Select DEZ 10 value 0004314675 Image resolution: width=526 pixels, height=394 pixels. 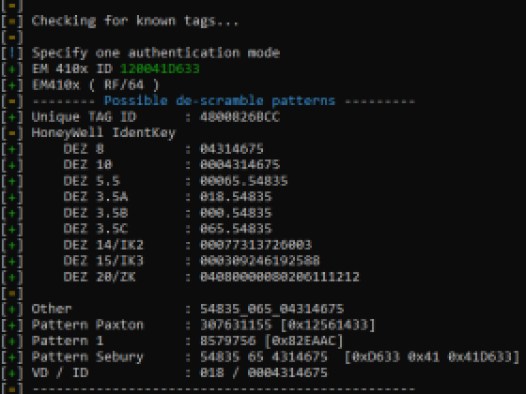point(240,165)
